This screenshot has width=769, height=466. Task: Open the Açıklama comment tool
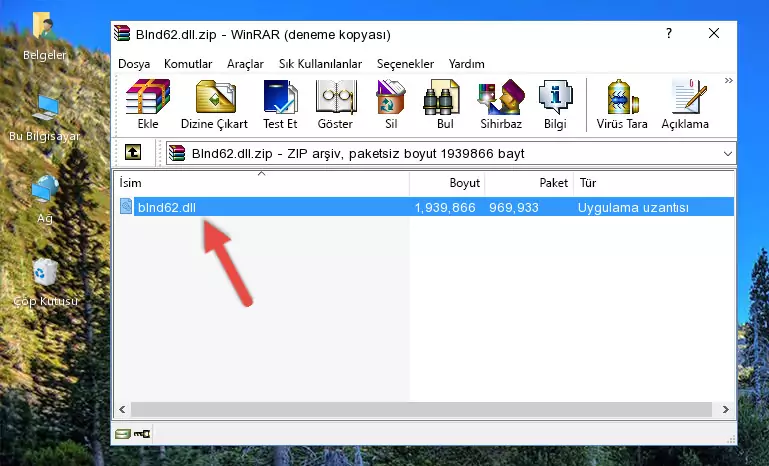685,104
